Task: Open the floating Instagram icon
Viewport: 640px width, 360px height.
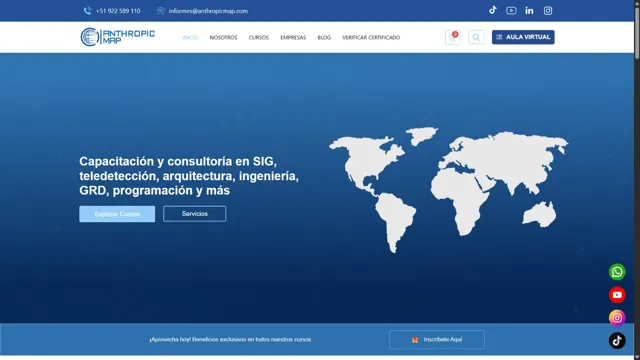Action: [x=617, y=318]
